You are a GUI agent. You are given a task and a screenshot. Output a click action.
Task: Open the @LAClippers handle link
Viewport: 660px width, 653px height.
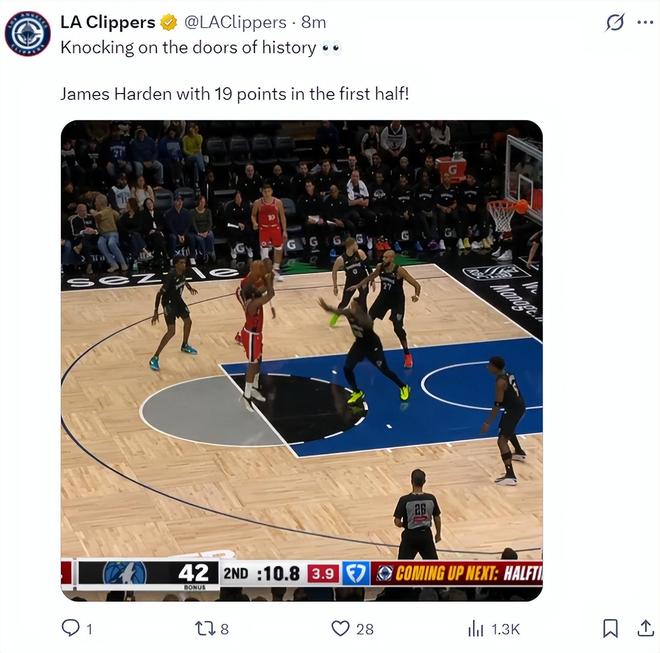(235, 22)
